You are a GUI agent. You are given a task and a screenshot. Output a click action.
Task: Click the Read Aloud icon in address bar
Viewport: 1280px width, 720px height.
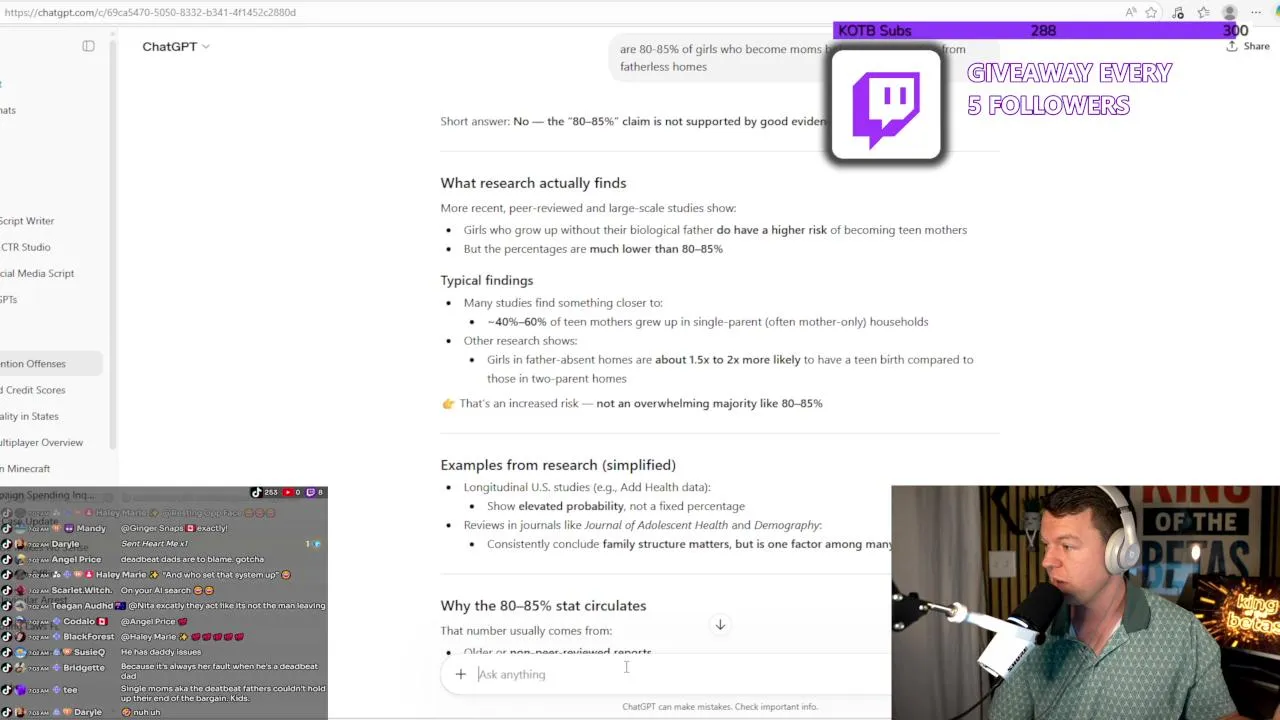pyautogui.click(x=1131, y=12)
